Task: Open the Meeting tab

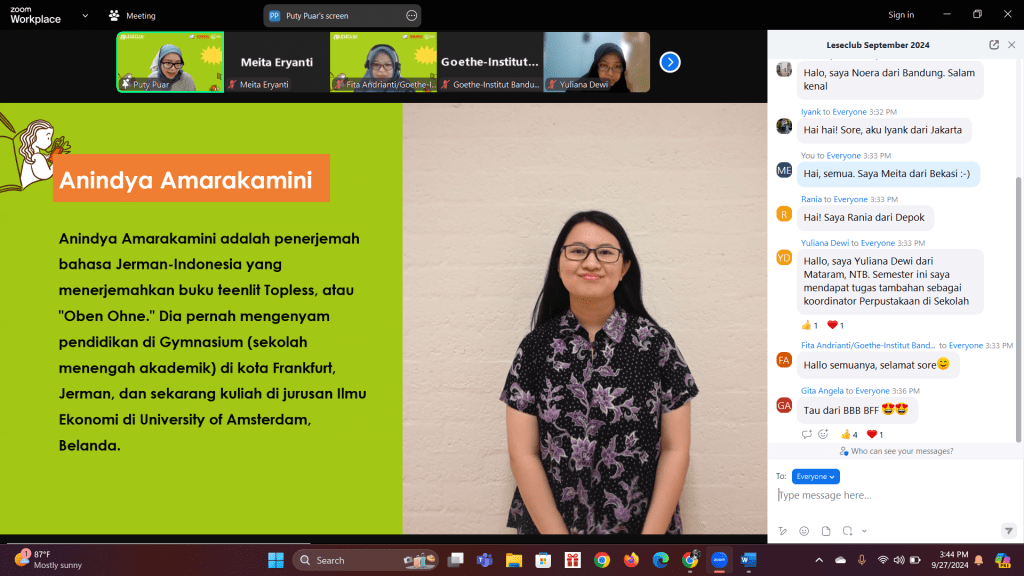Action: point(132,16)
